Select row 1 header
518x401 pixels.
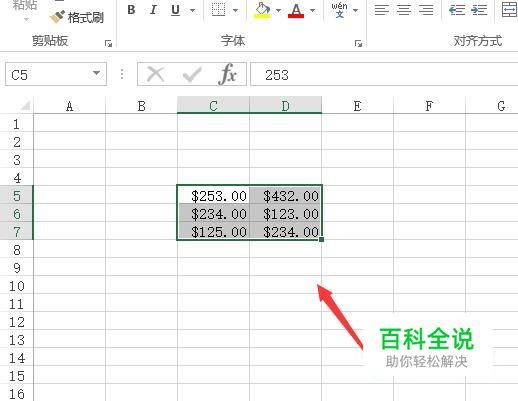[17, 124]
